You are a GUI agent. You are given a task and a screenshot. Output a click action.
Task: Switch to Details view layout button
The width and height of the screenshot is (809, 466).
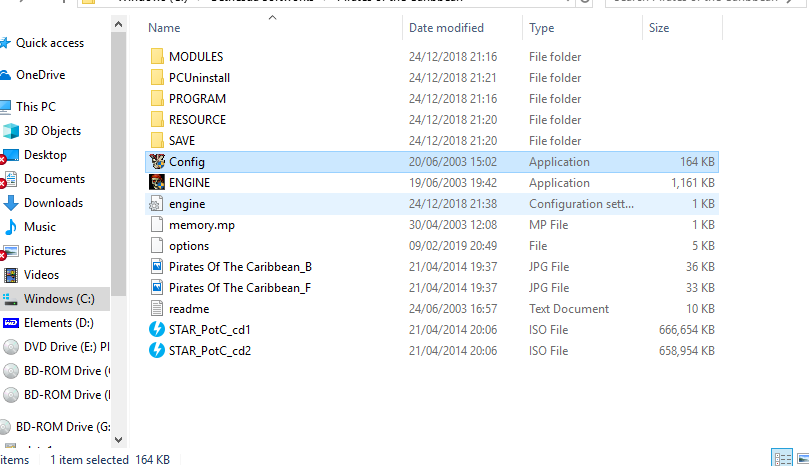click(782, 458)
